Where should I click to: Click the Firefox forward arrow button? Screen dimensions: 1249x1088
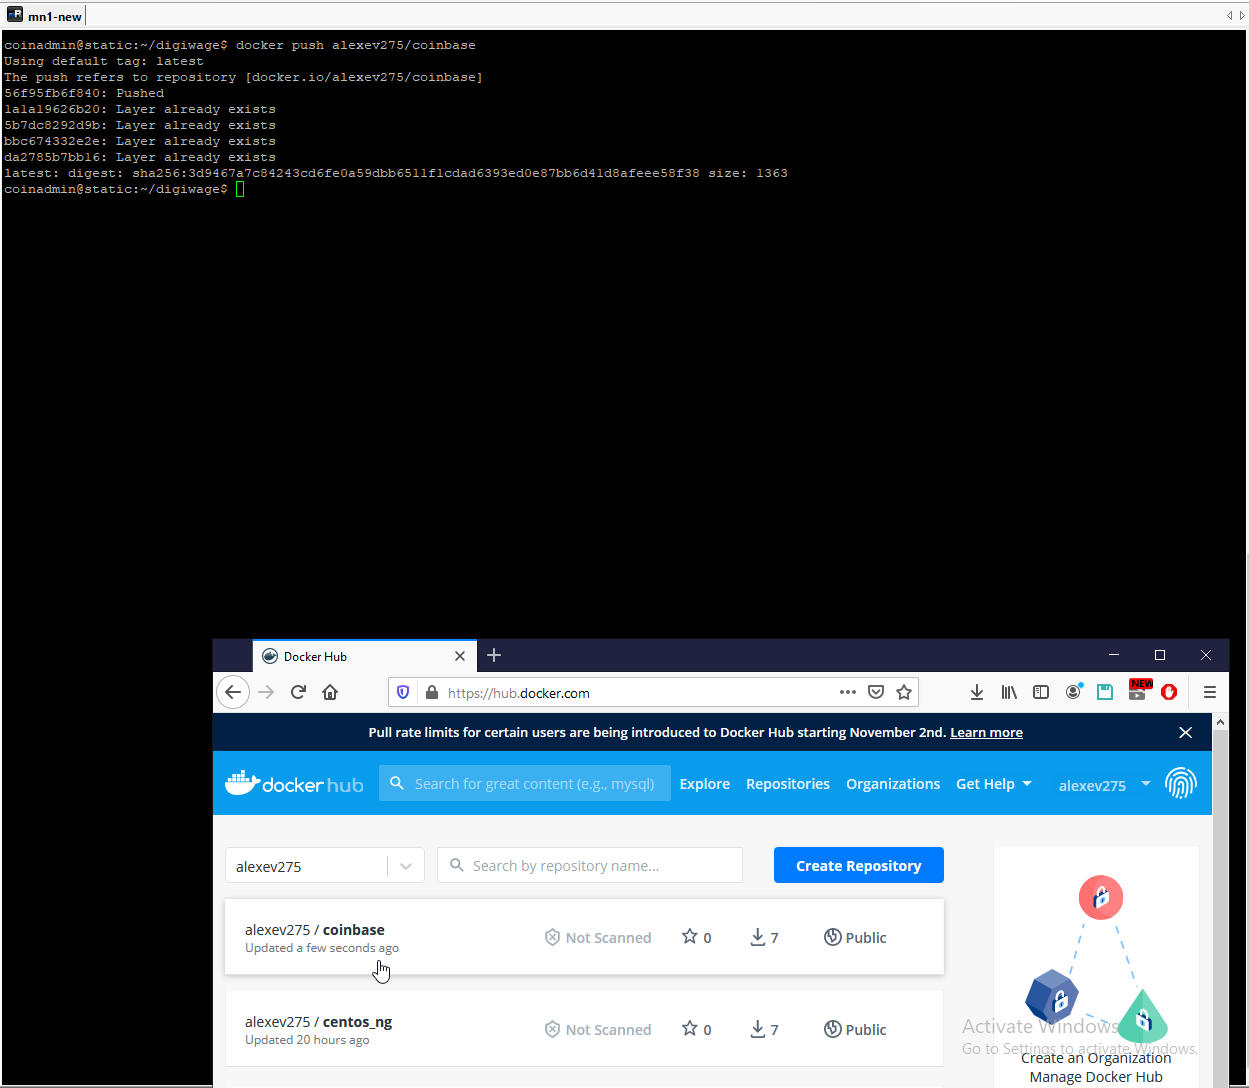266,692
